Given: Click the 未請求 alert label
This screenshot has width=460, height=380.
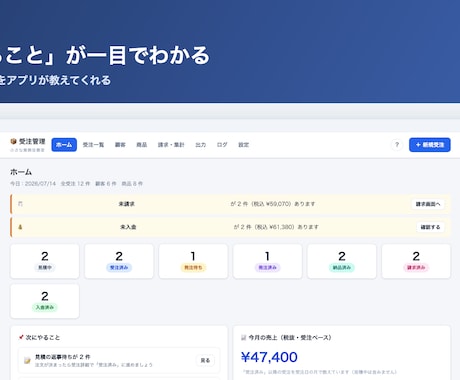Looking at the screenshot, I should (x=127, y=204).
